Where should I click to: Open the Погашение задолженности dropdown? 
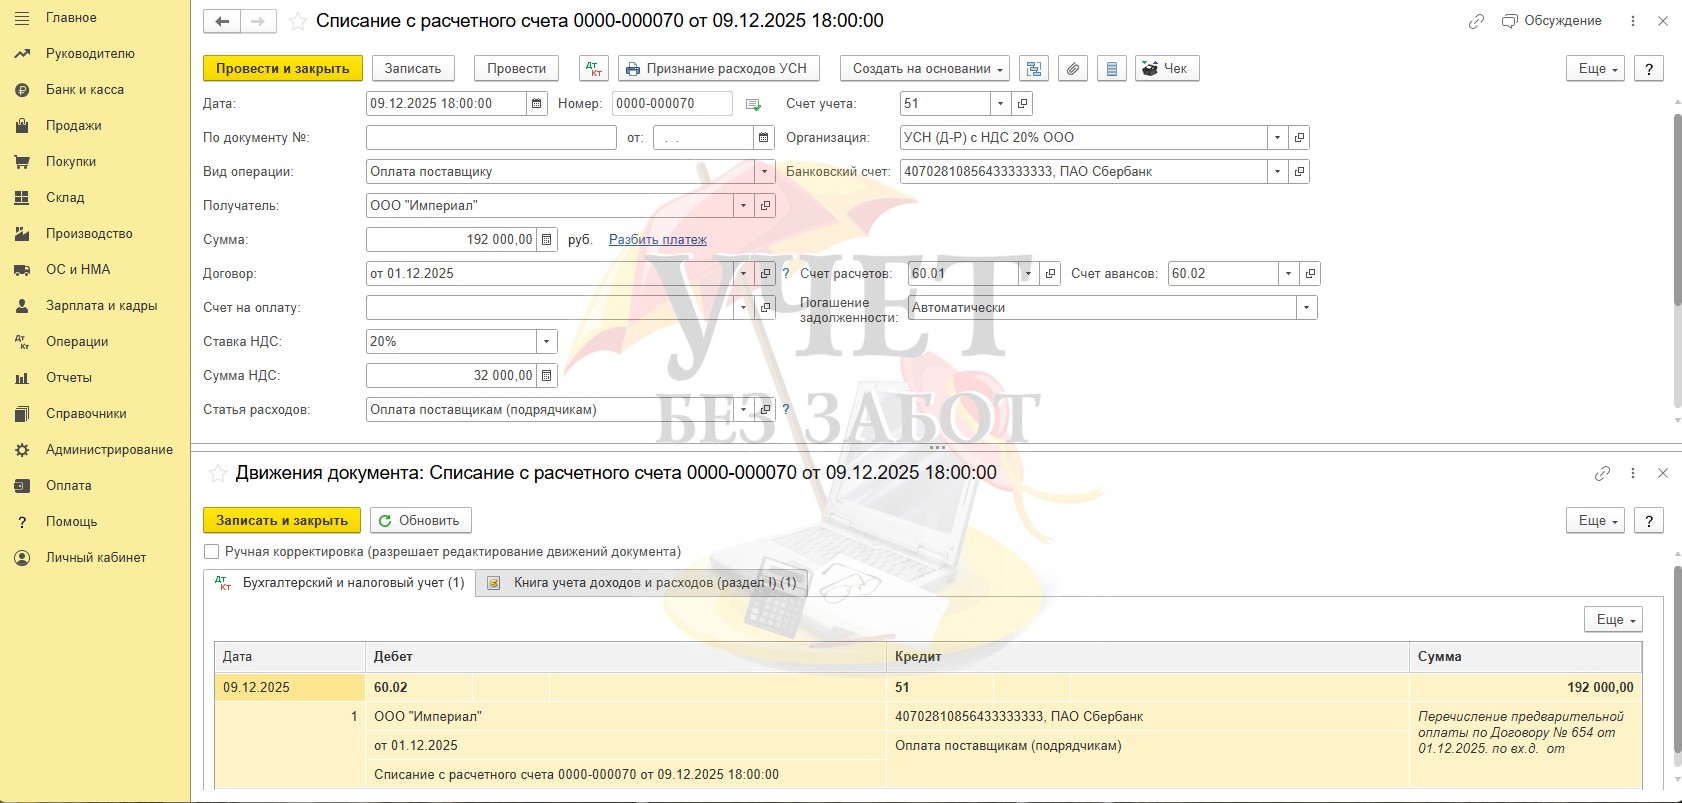(x=1307, y=307)
